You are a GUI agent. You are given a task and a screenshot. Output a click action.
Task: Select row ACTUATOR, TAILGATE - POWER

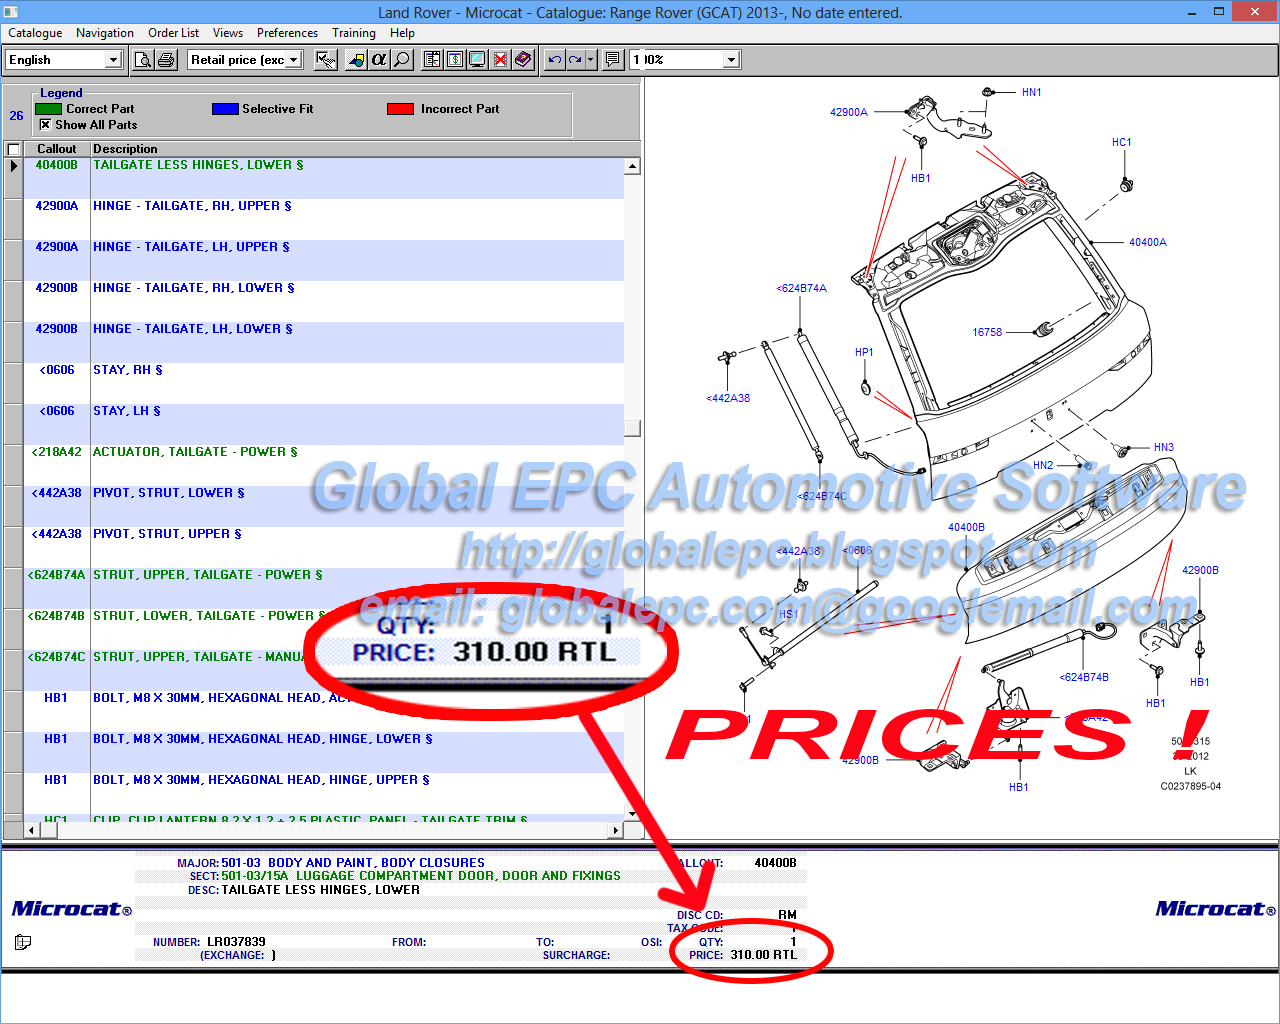(x=324, y=465)
